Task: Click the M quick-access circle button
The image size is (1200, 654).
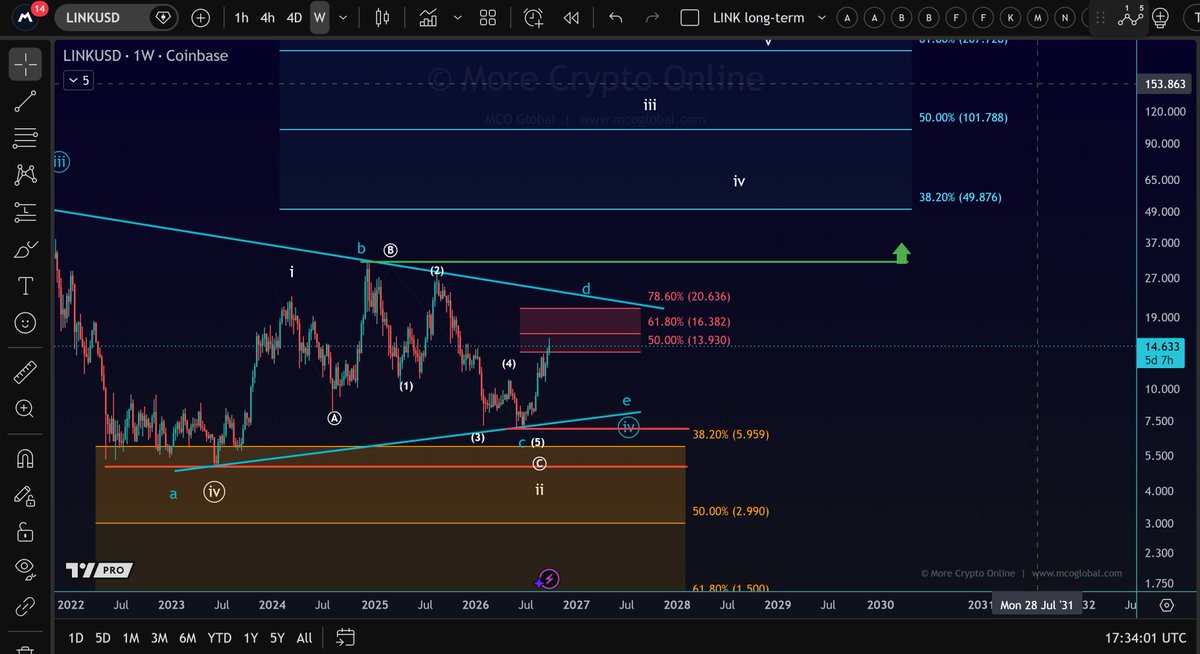Action: [1038, 17]
